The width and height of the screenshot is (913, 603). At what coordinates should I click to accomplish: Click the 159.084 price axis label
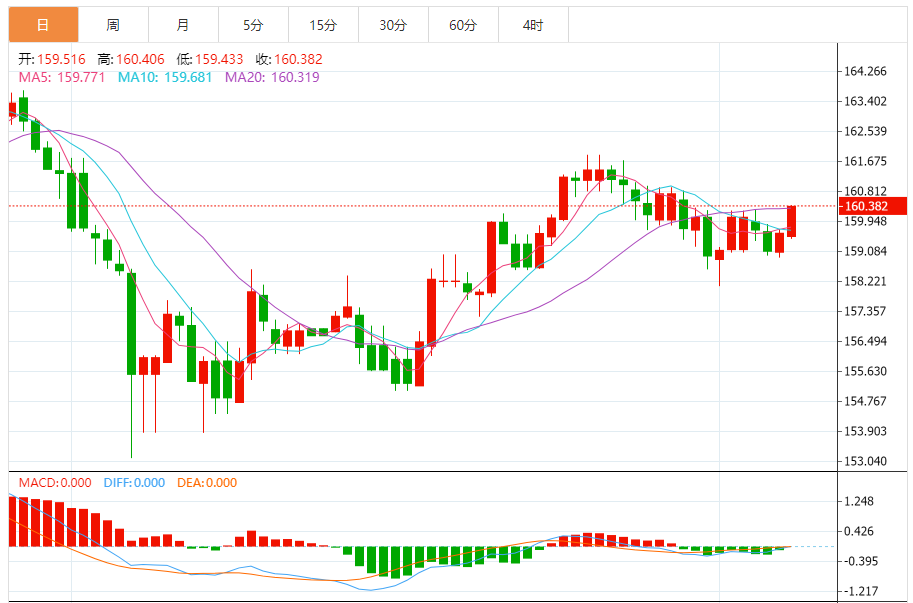tap(865, 251)
